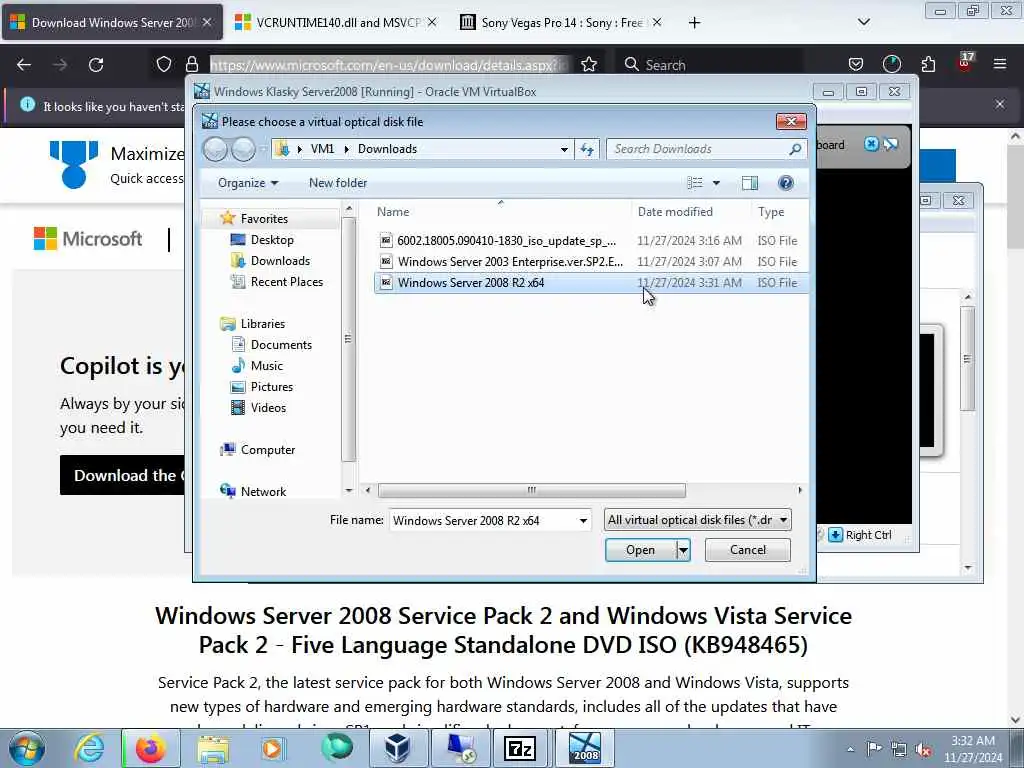Click the bookmark star in address bar

click(588, 64)
